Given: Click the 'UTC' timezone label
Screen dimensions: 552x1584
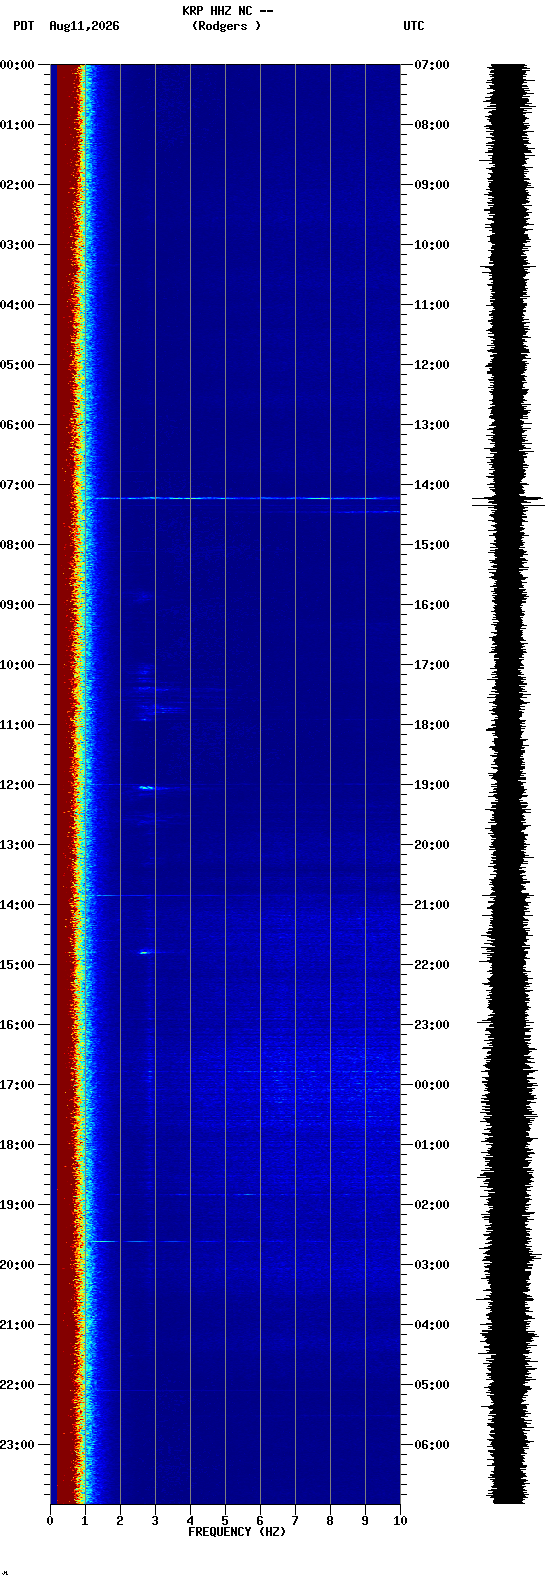Looking at the screenshot, I should pos(414,26).
